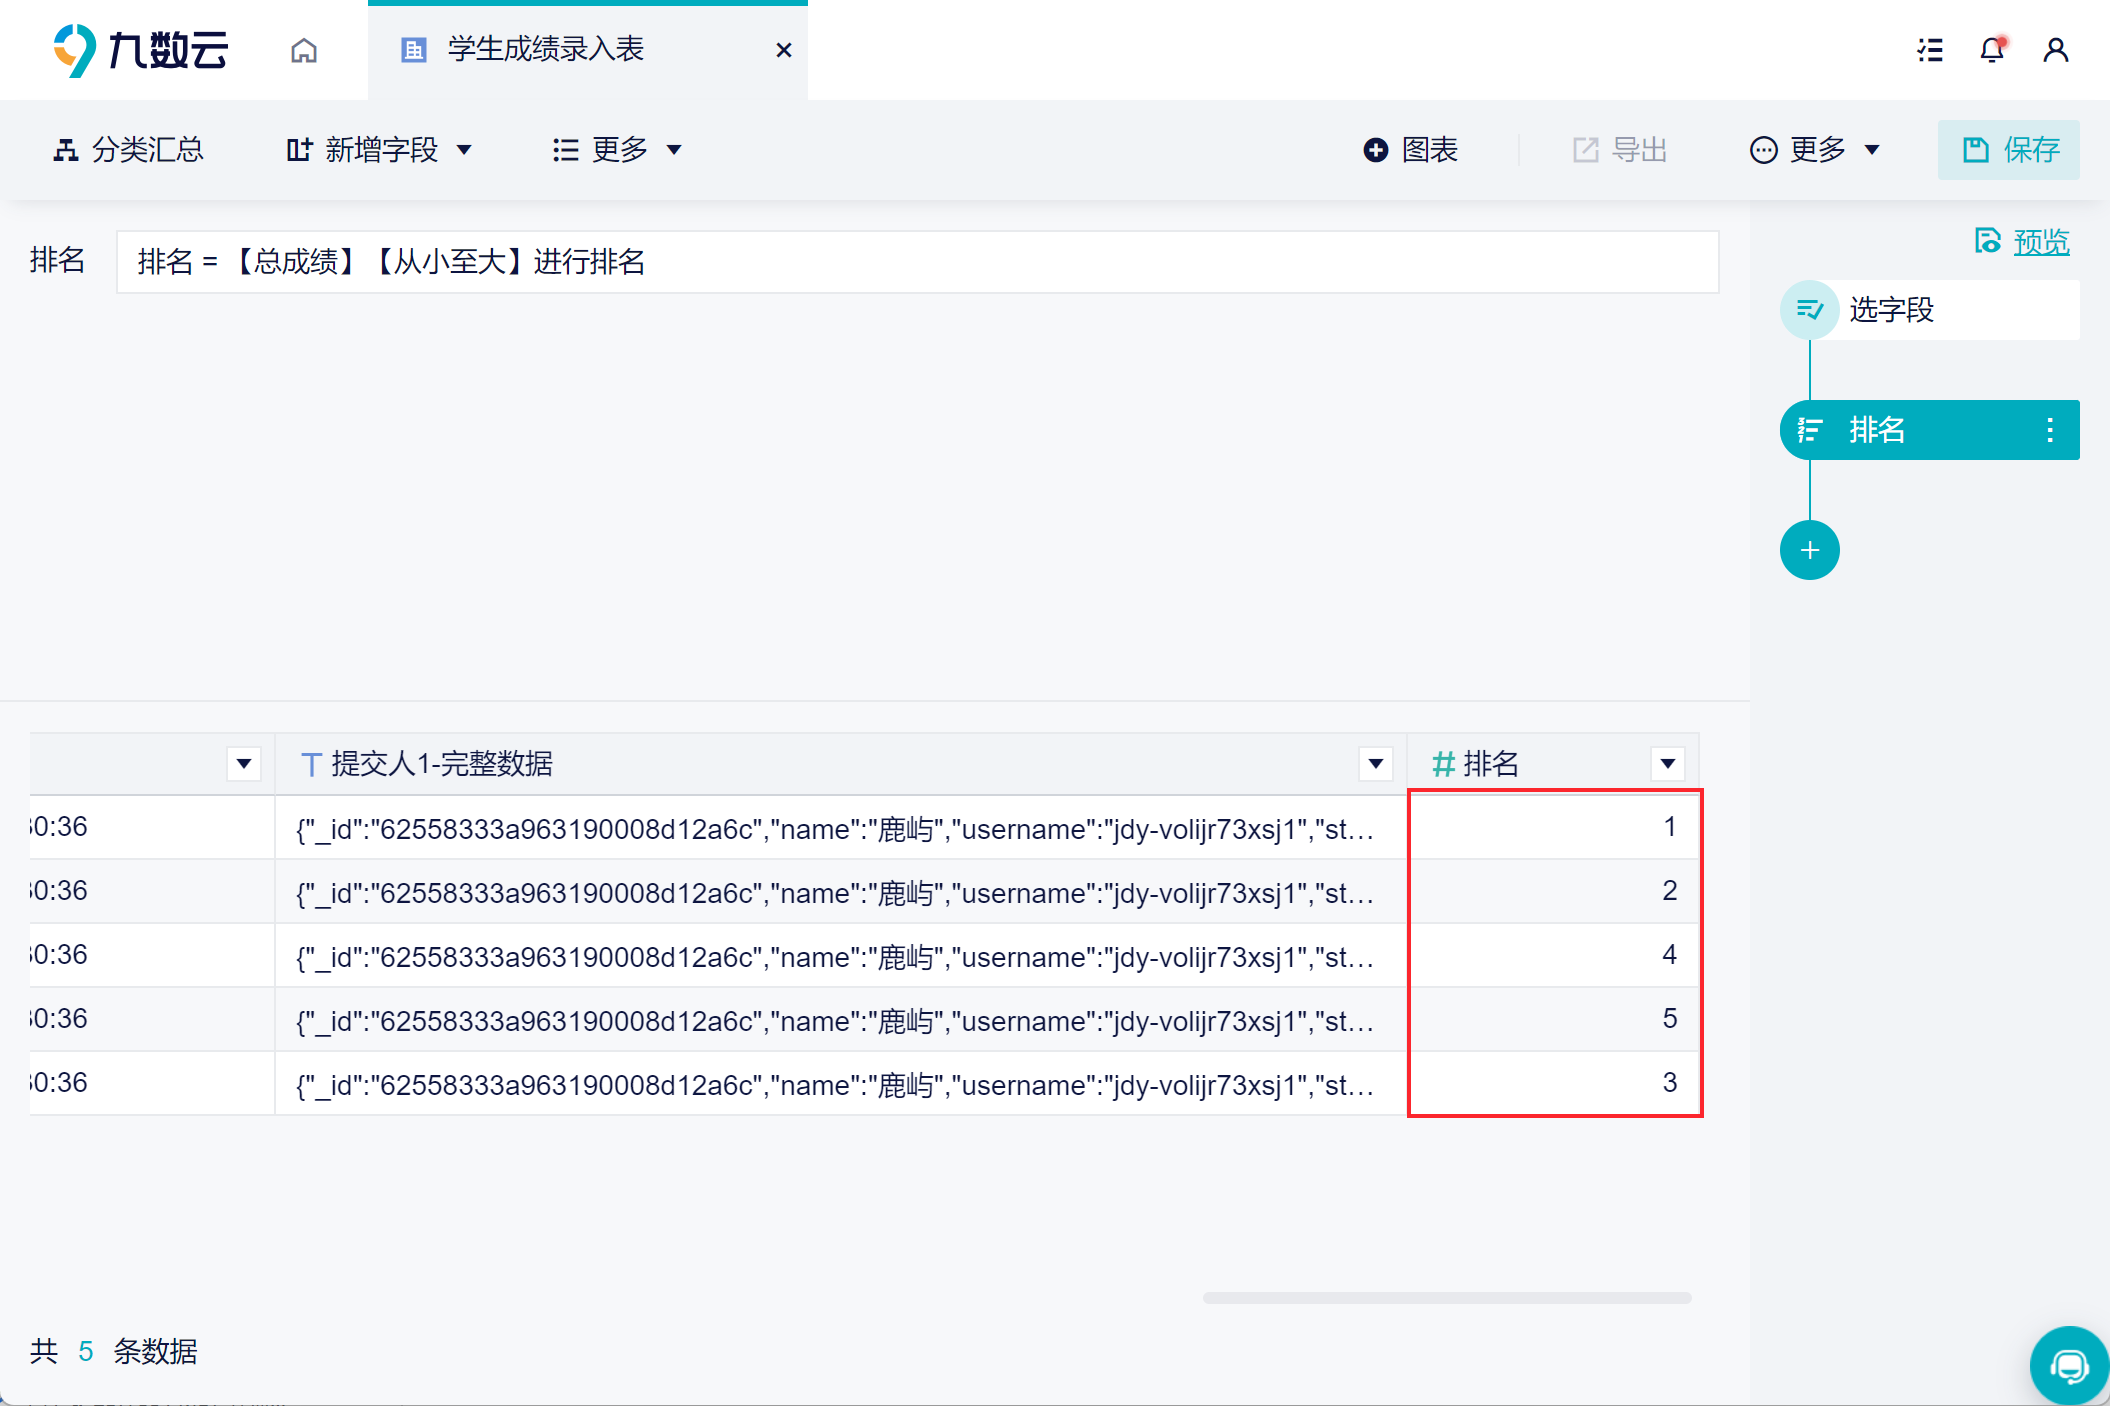The width and height of the screenshot is (2110, 1406).
Task: Open user account profile icon
Action: click(2056, 50)
